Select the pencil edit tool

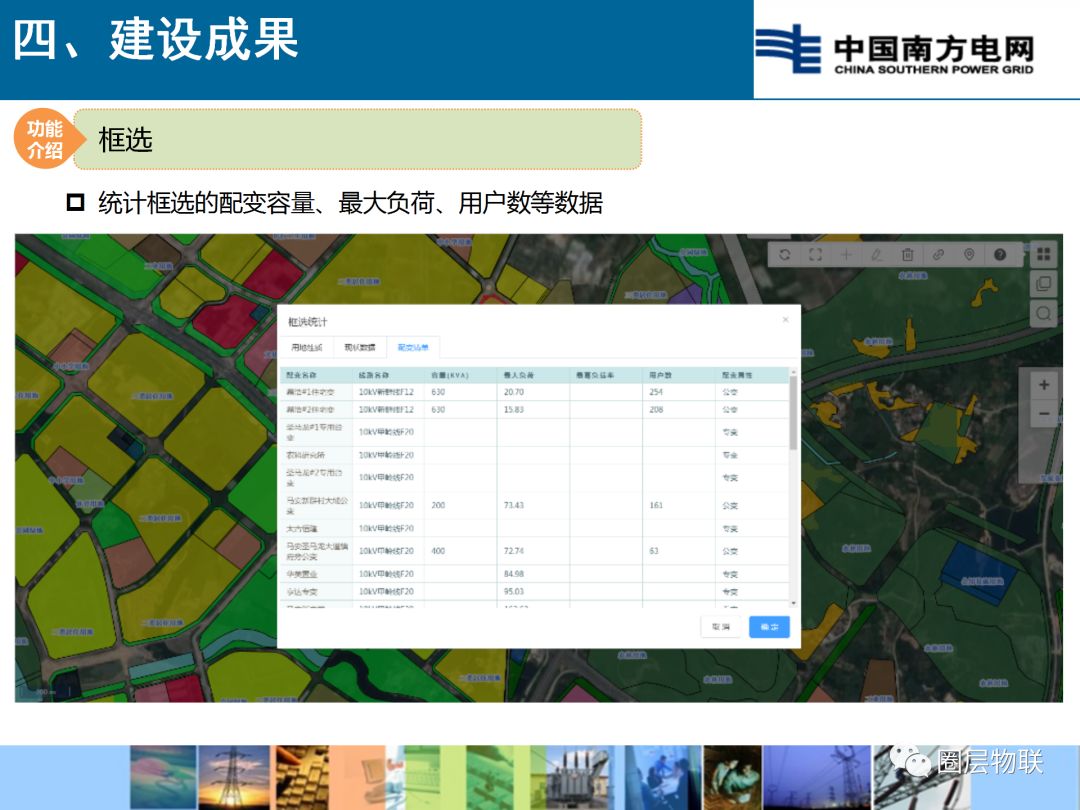click(x=877, y=255)
